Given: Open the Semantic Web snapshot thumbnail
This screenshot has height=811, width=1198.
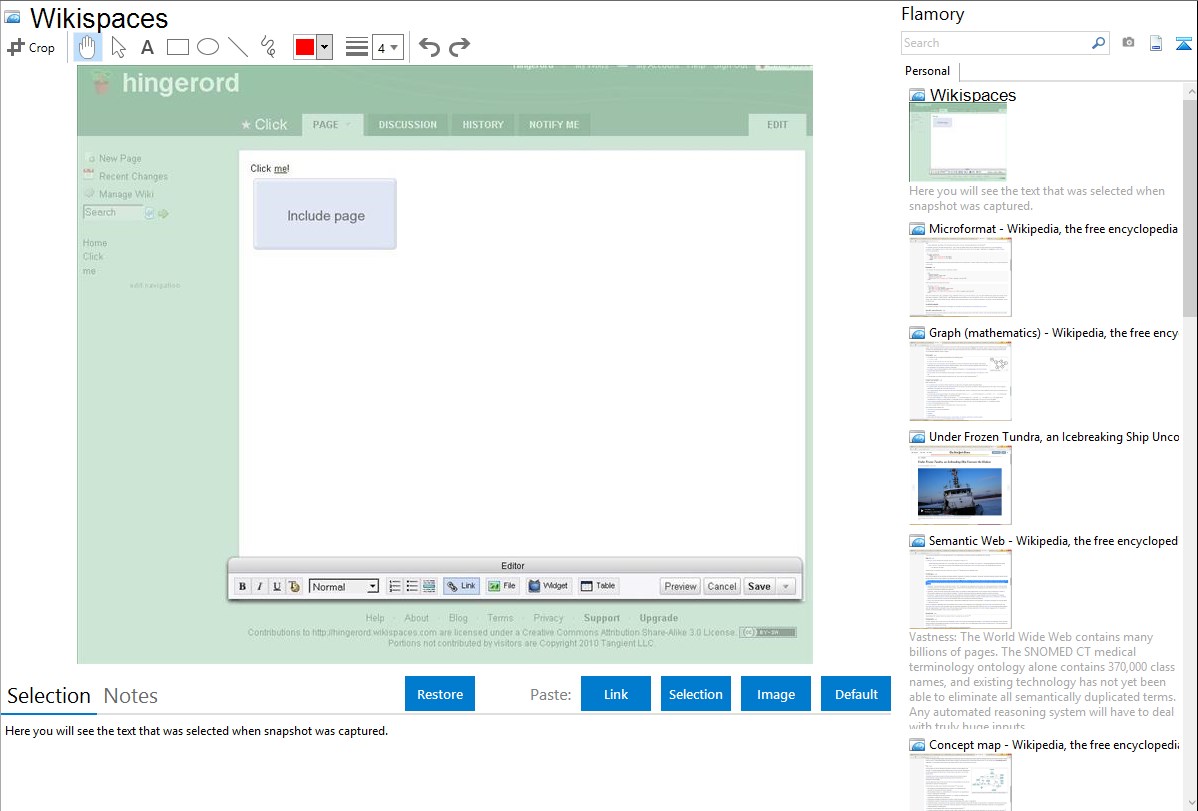Looking at the screenshot, I should [x=960, y=589].
